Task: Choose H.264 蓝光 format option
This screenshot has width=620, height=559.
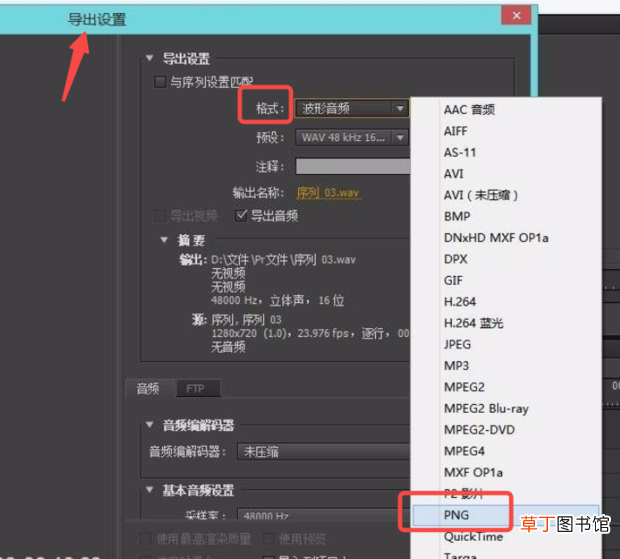Action: [x=506, y=323]
